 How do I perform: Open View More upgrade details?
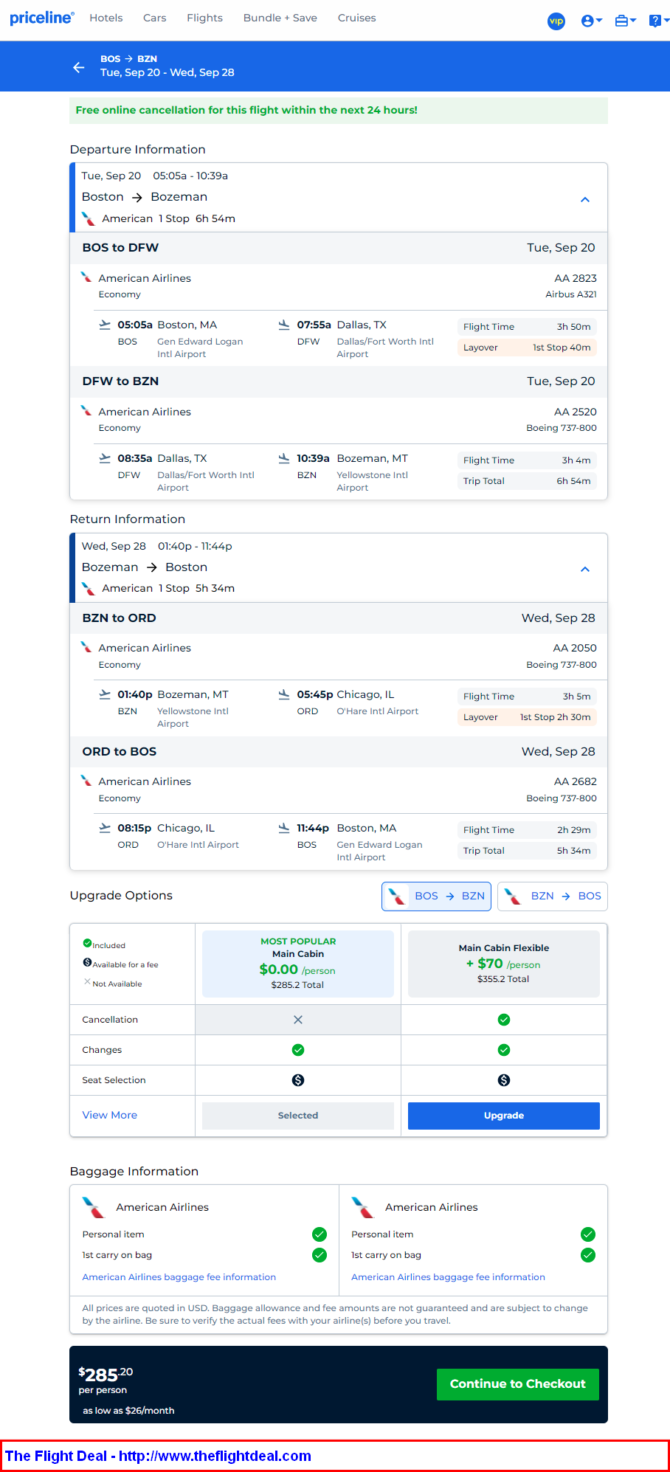pyautogui.click(x=110, y=1115)
